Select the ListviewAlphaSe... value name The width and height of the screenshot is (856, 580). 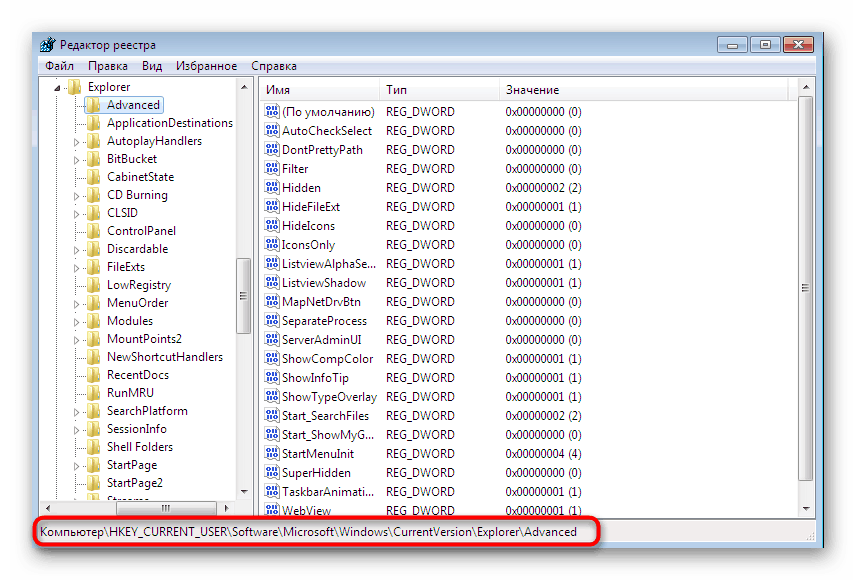[329, 264]
